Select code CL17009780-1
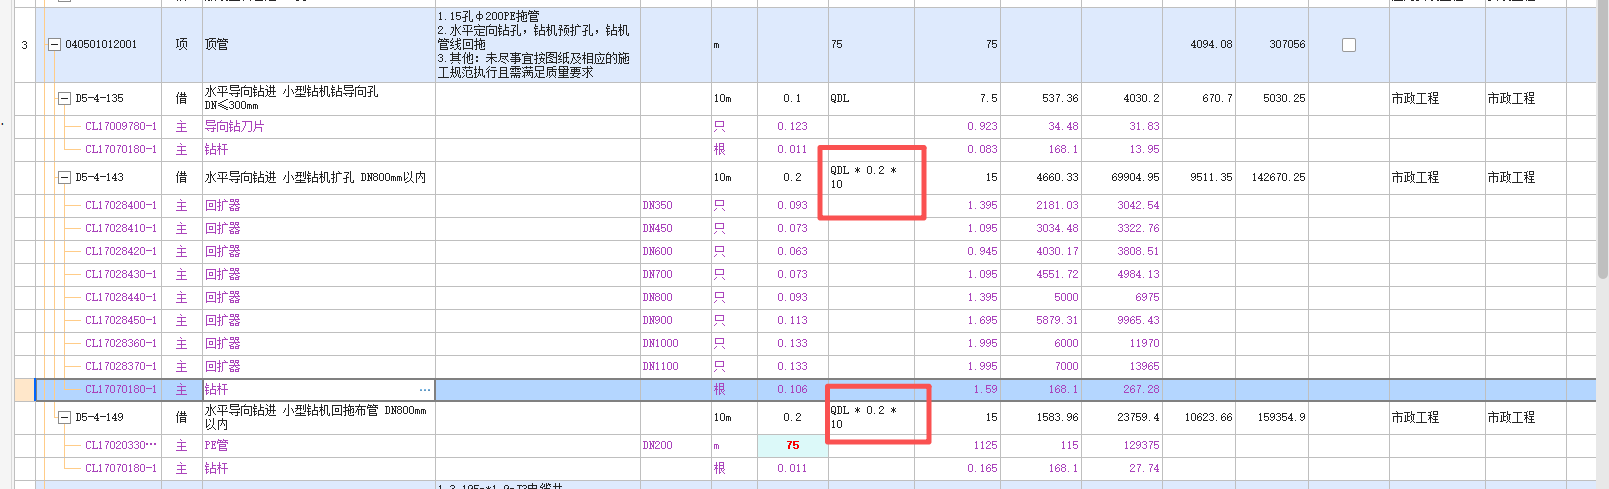1609x489 pixels. point(121,127)
